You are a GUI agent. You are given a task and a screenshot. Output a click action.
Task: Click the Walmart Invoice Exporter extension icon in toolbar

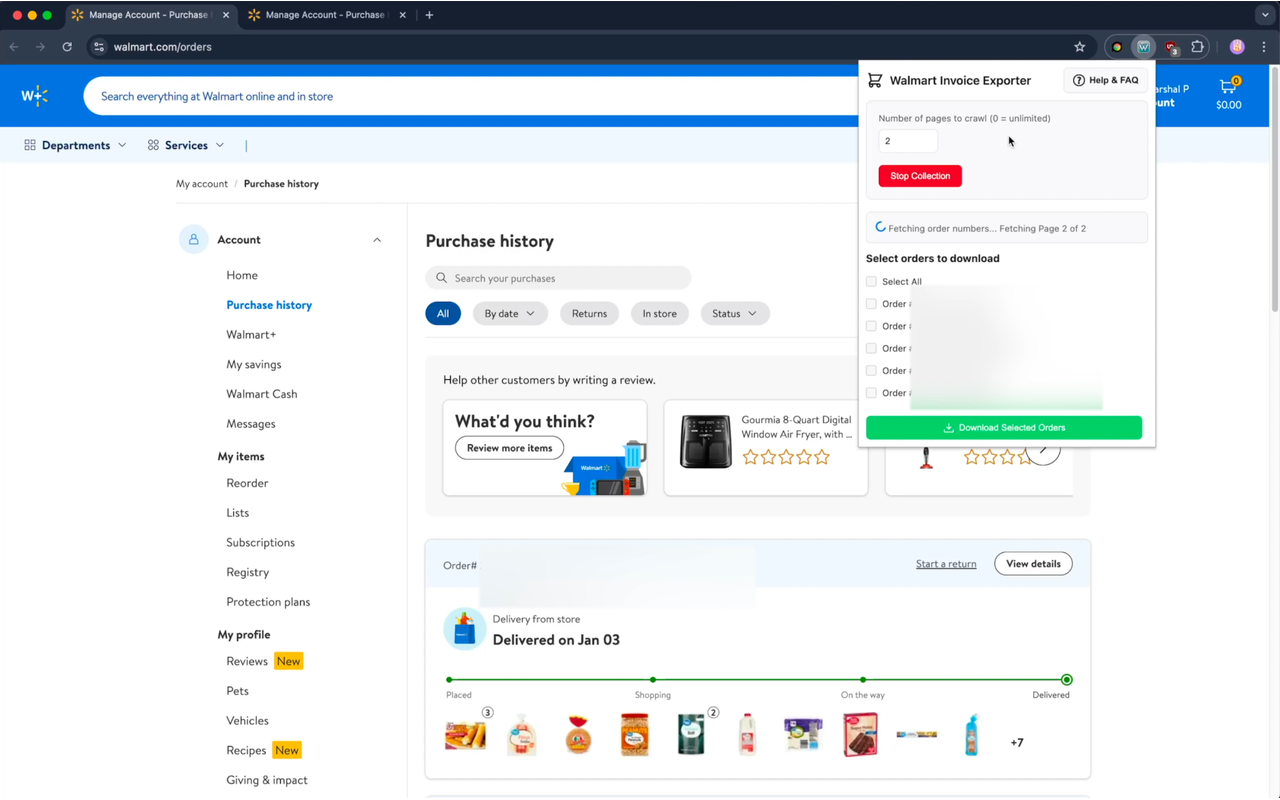1142,46
